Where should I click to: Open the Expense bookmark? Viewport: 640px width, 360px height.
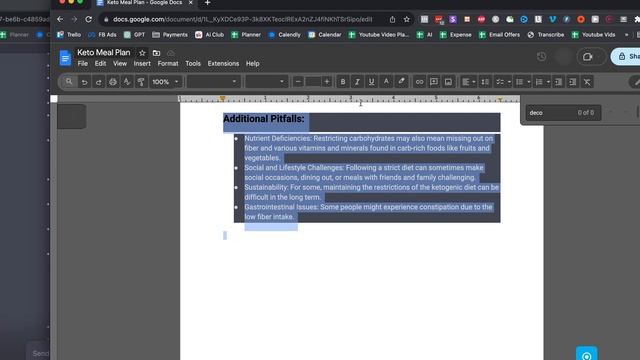tap(456, 35)
